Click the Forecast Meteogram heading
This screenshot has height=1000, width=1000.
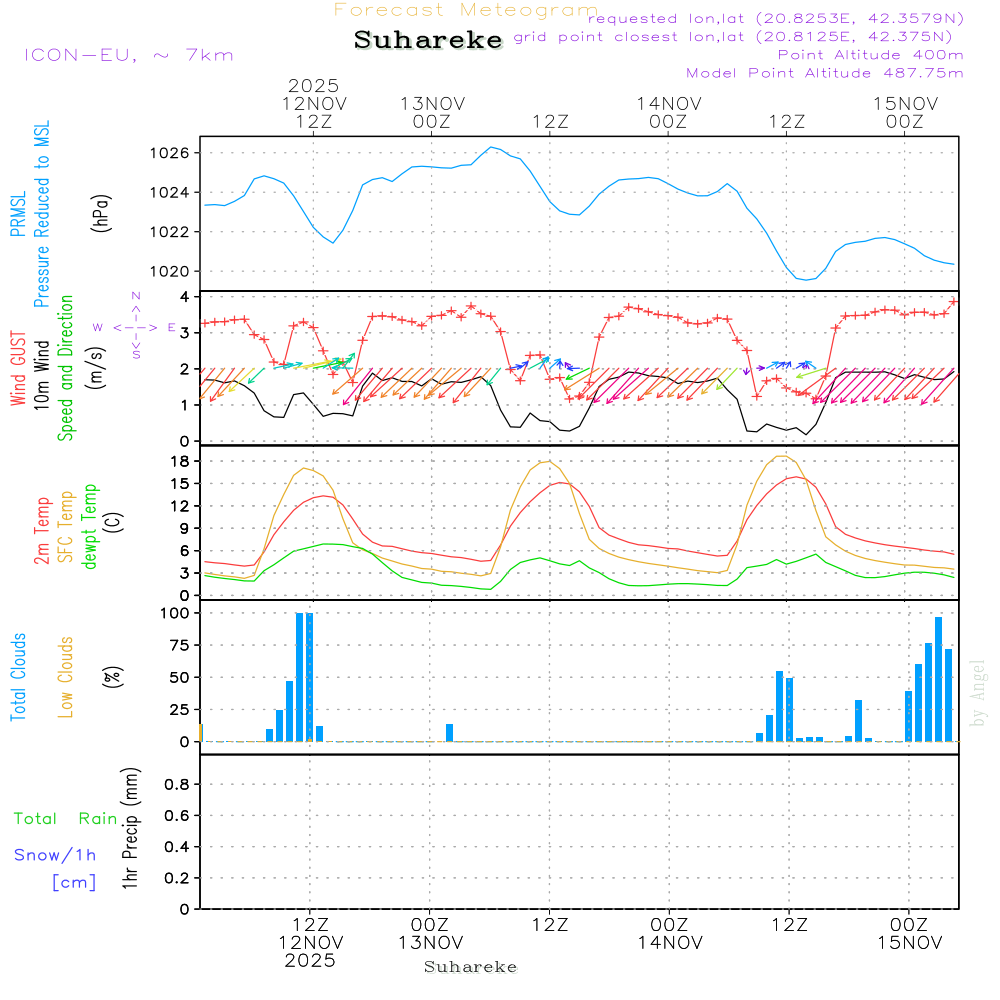pos(466,10)
